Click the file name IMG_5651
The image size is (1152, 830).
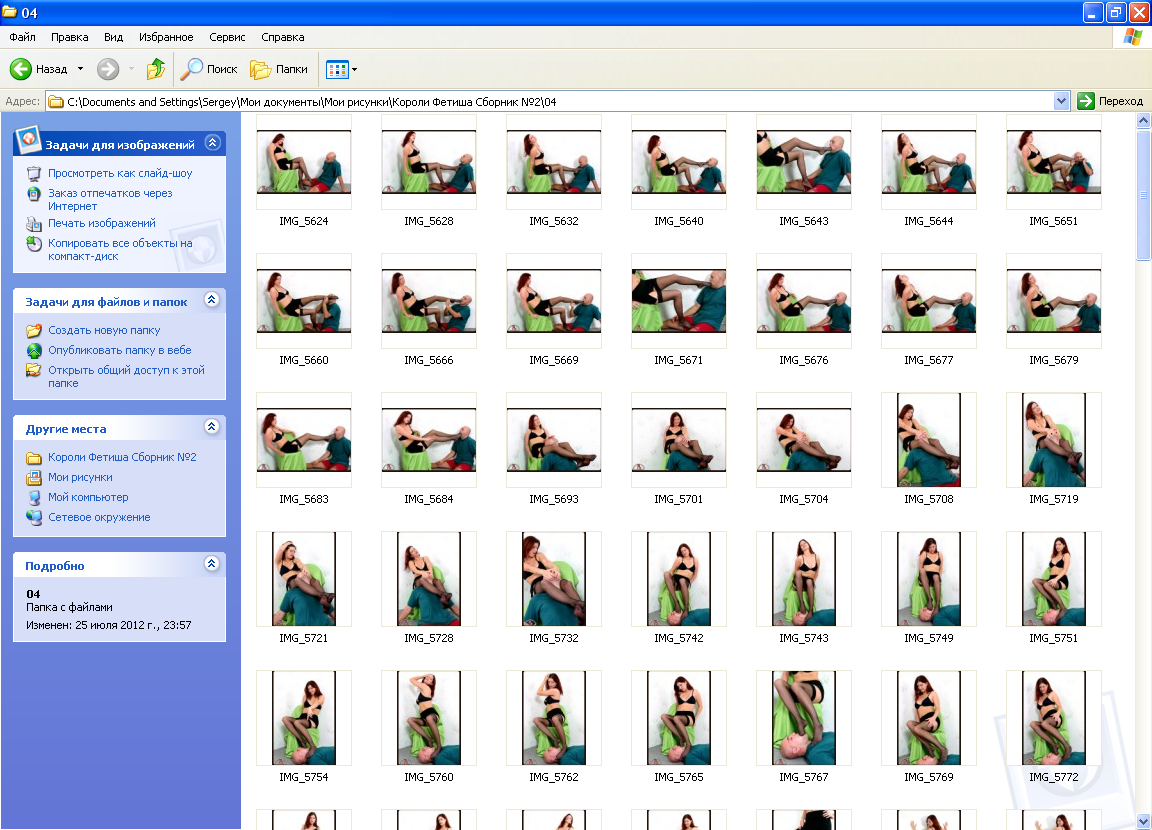coord(1054,221)
